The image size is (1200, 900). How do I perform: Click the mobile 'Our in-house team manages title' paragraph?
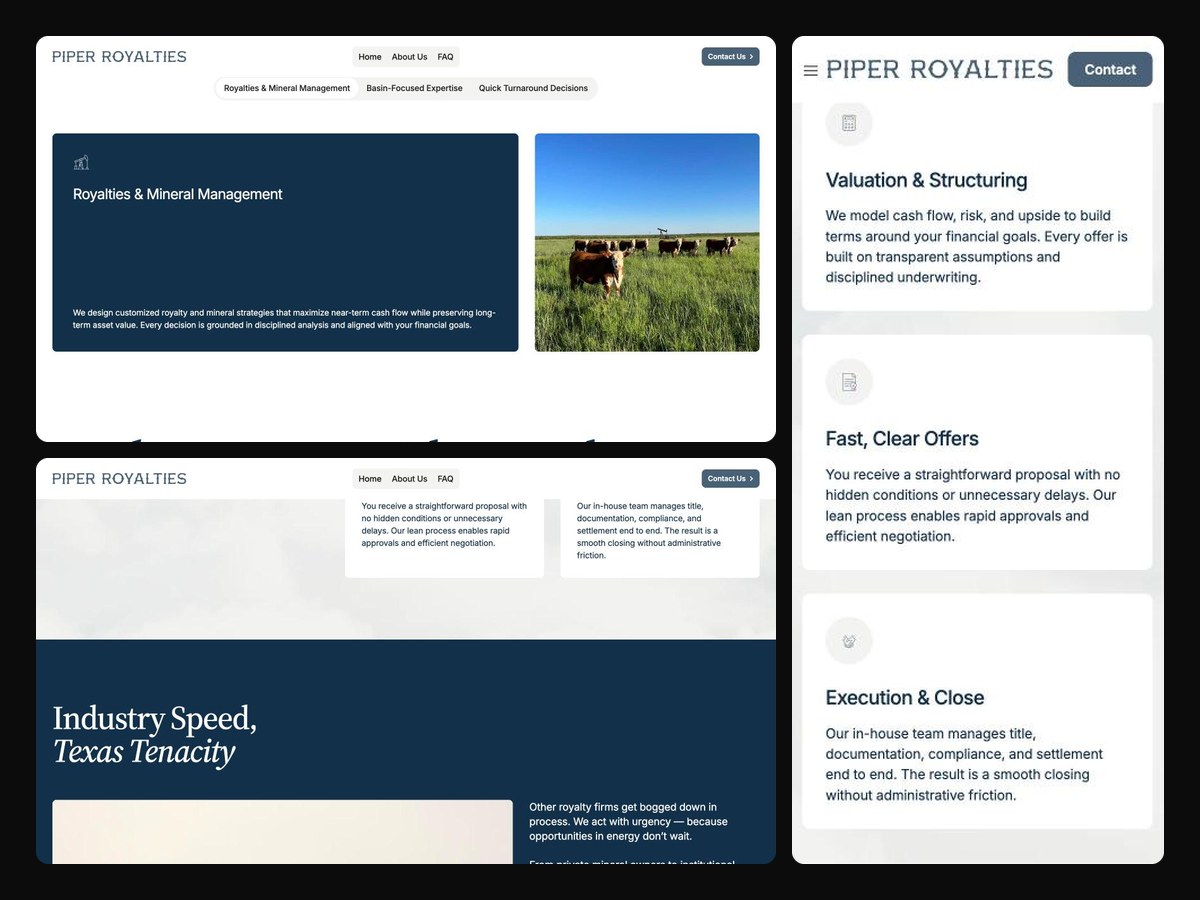[x=964, y=764]
